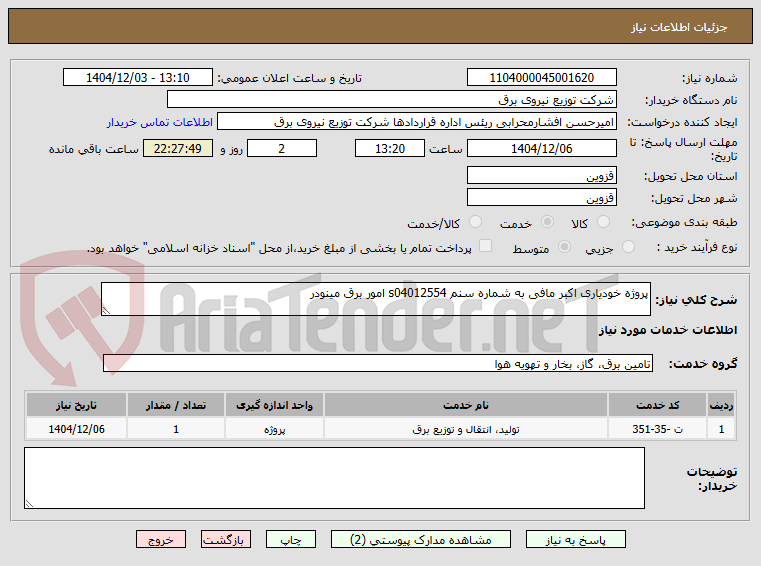This screenshot has width=761, height=566.
Task: Click the table date cell 1404/12/06
Action: tap(76, 429)
